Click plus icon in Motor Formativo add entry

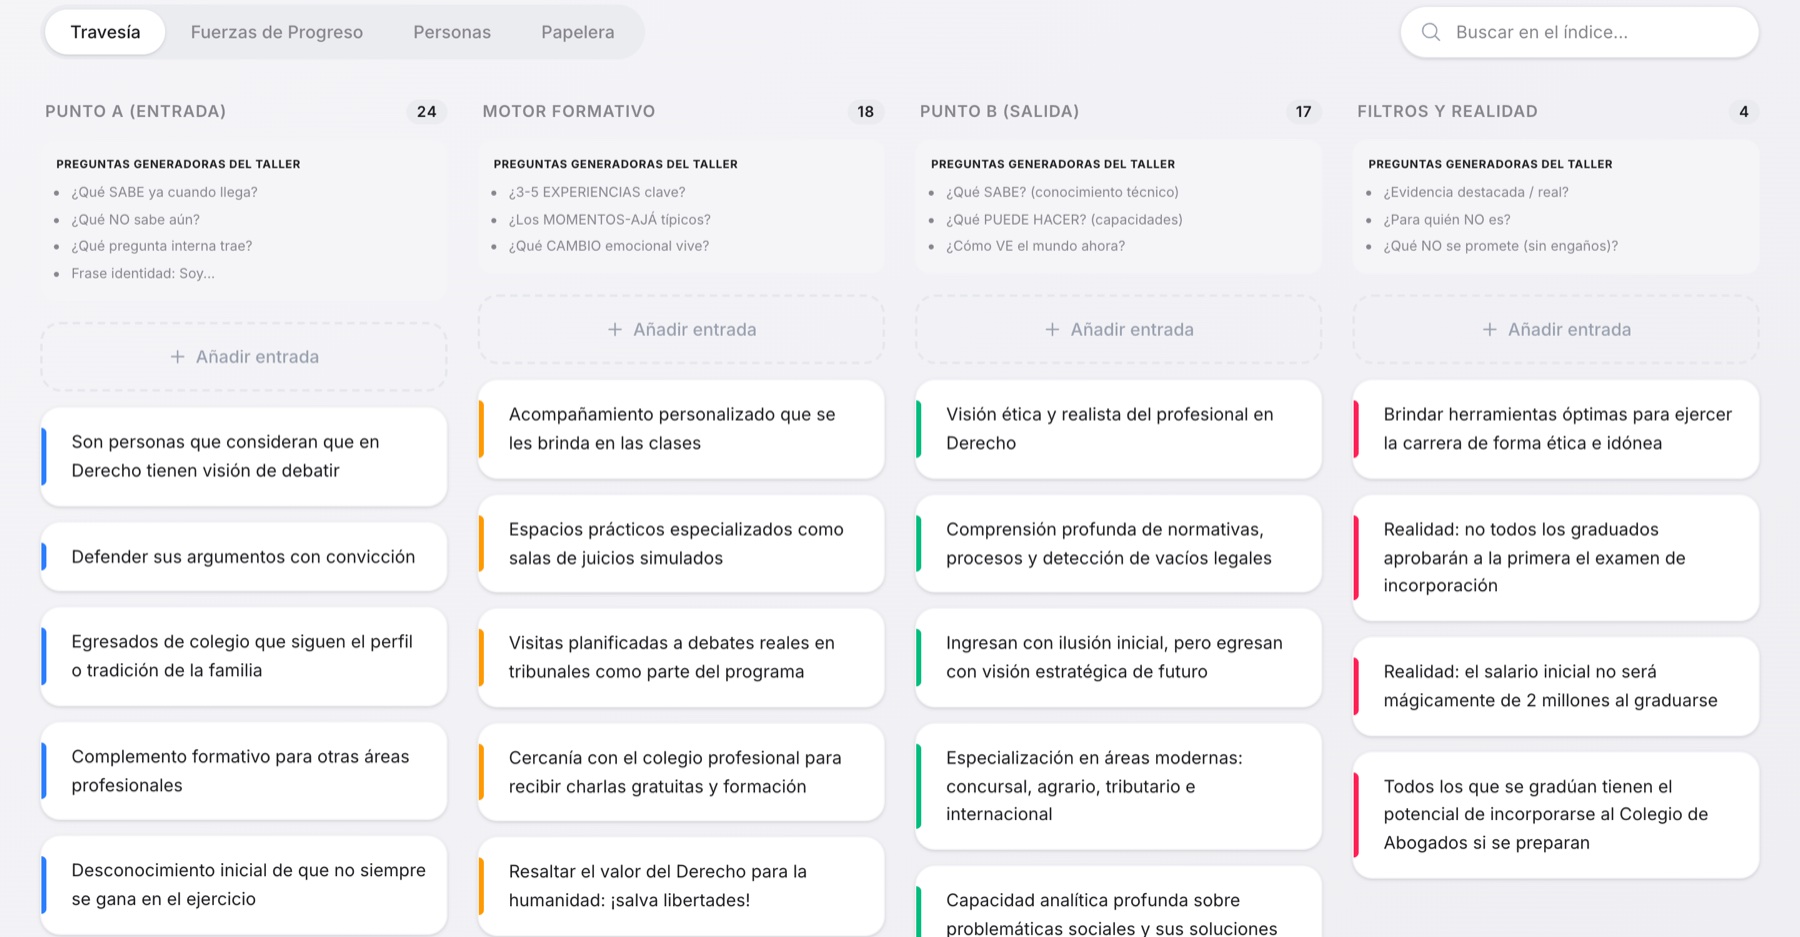point(615,329)
